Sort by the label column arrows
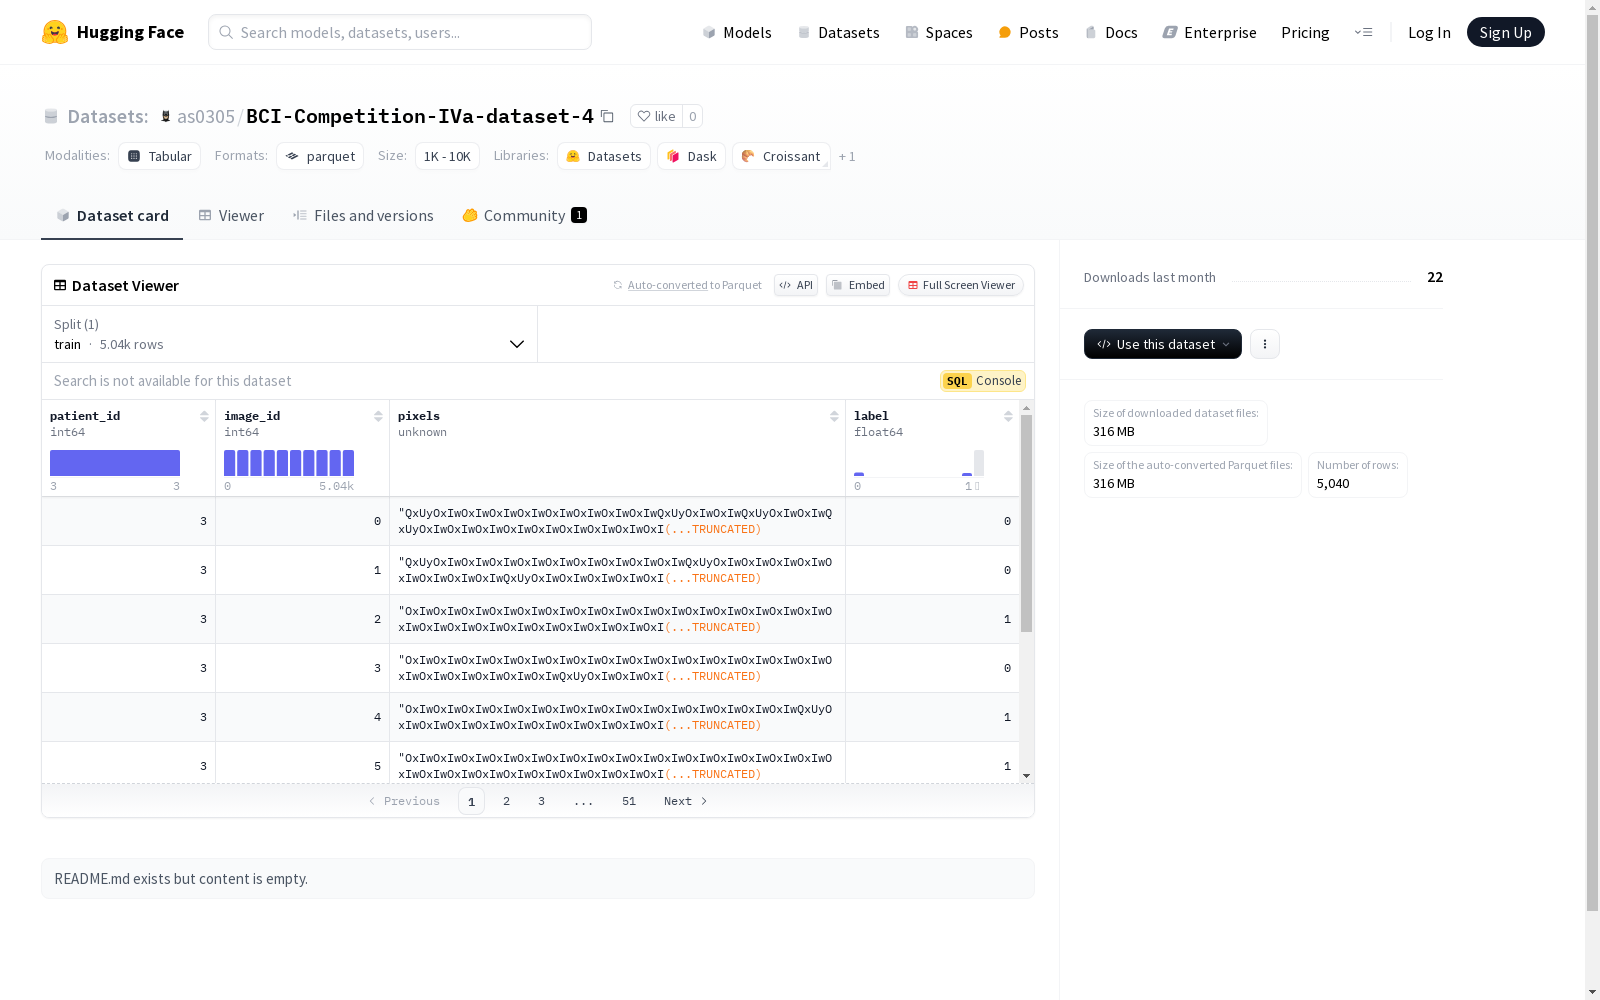The height and width of the screenshot is (1000, 1600). point(1008,416)
